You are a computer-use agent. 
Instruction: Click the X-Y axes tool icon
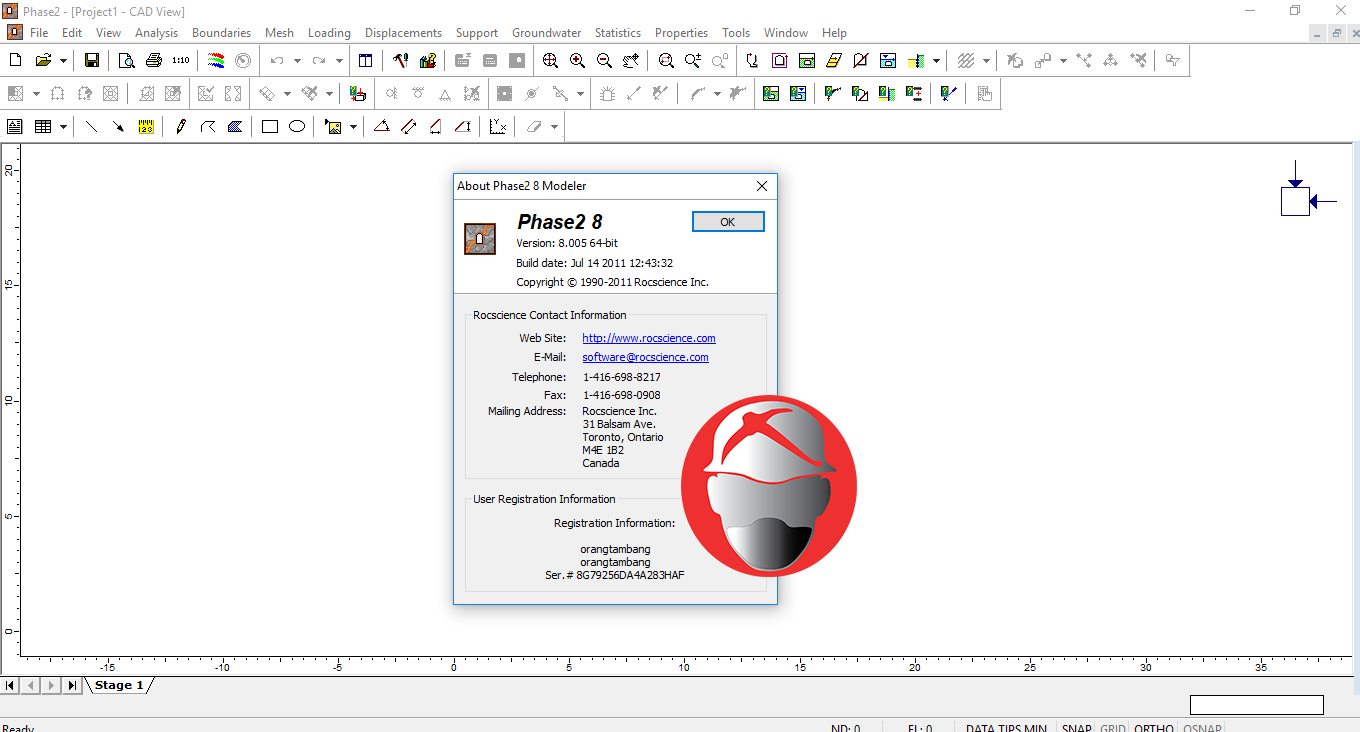(498, 127)
